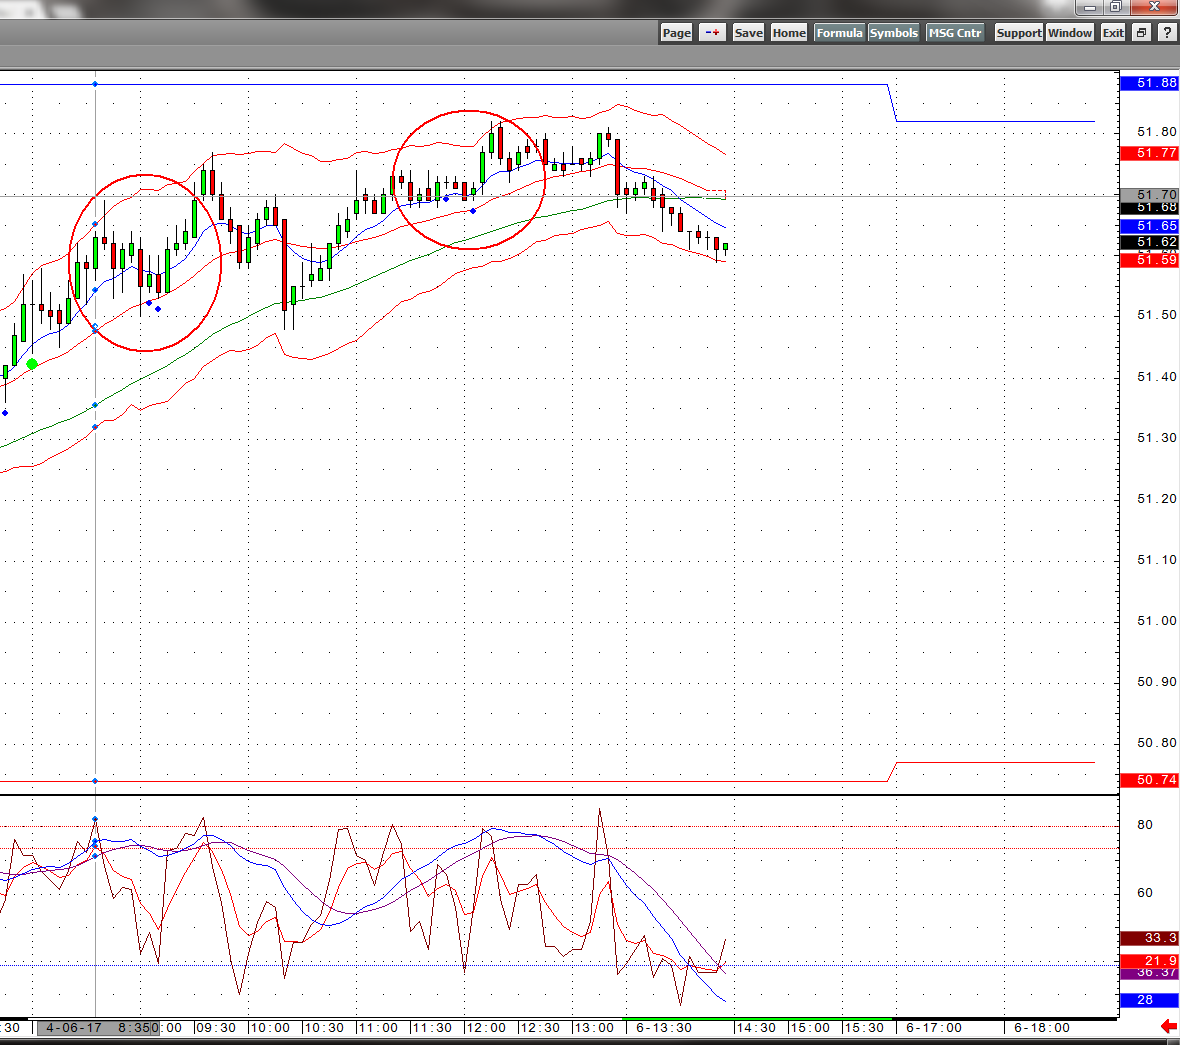The image size is (1180, 1045).
Task: Click the red 50.74 support level label
Action: click(x=1149, y=779)
